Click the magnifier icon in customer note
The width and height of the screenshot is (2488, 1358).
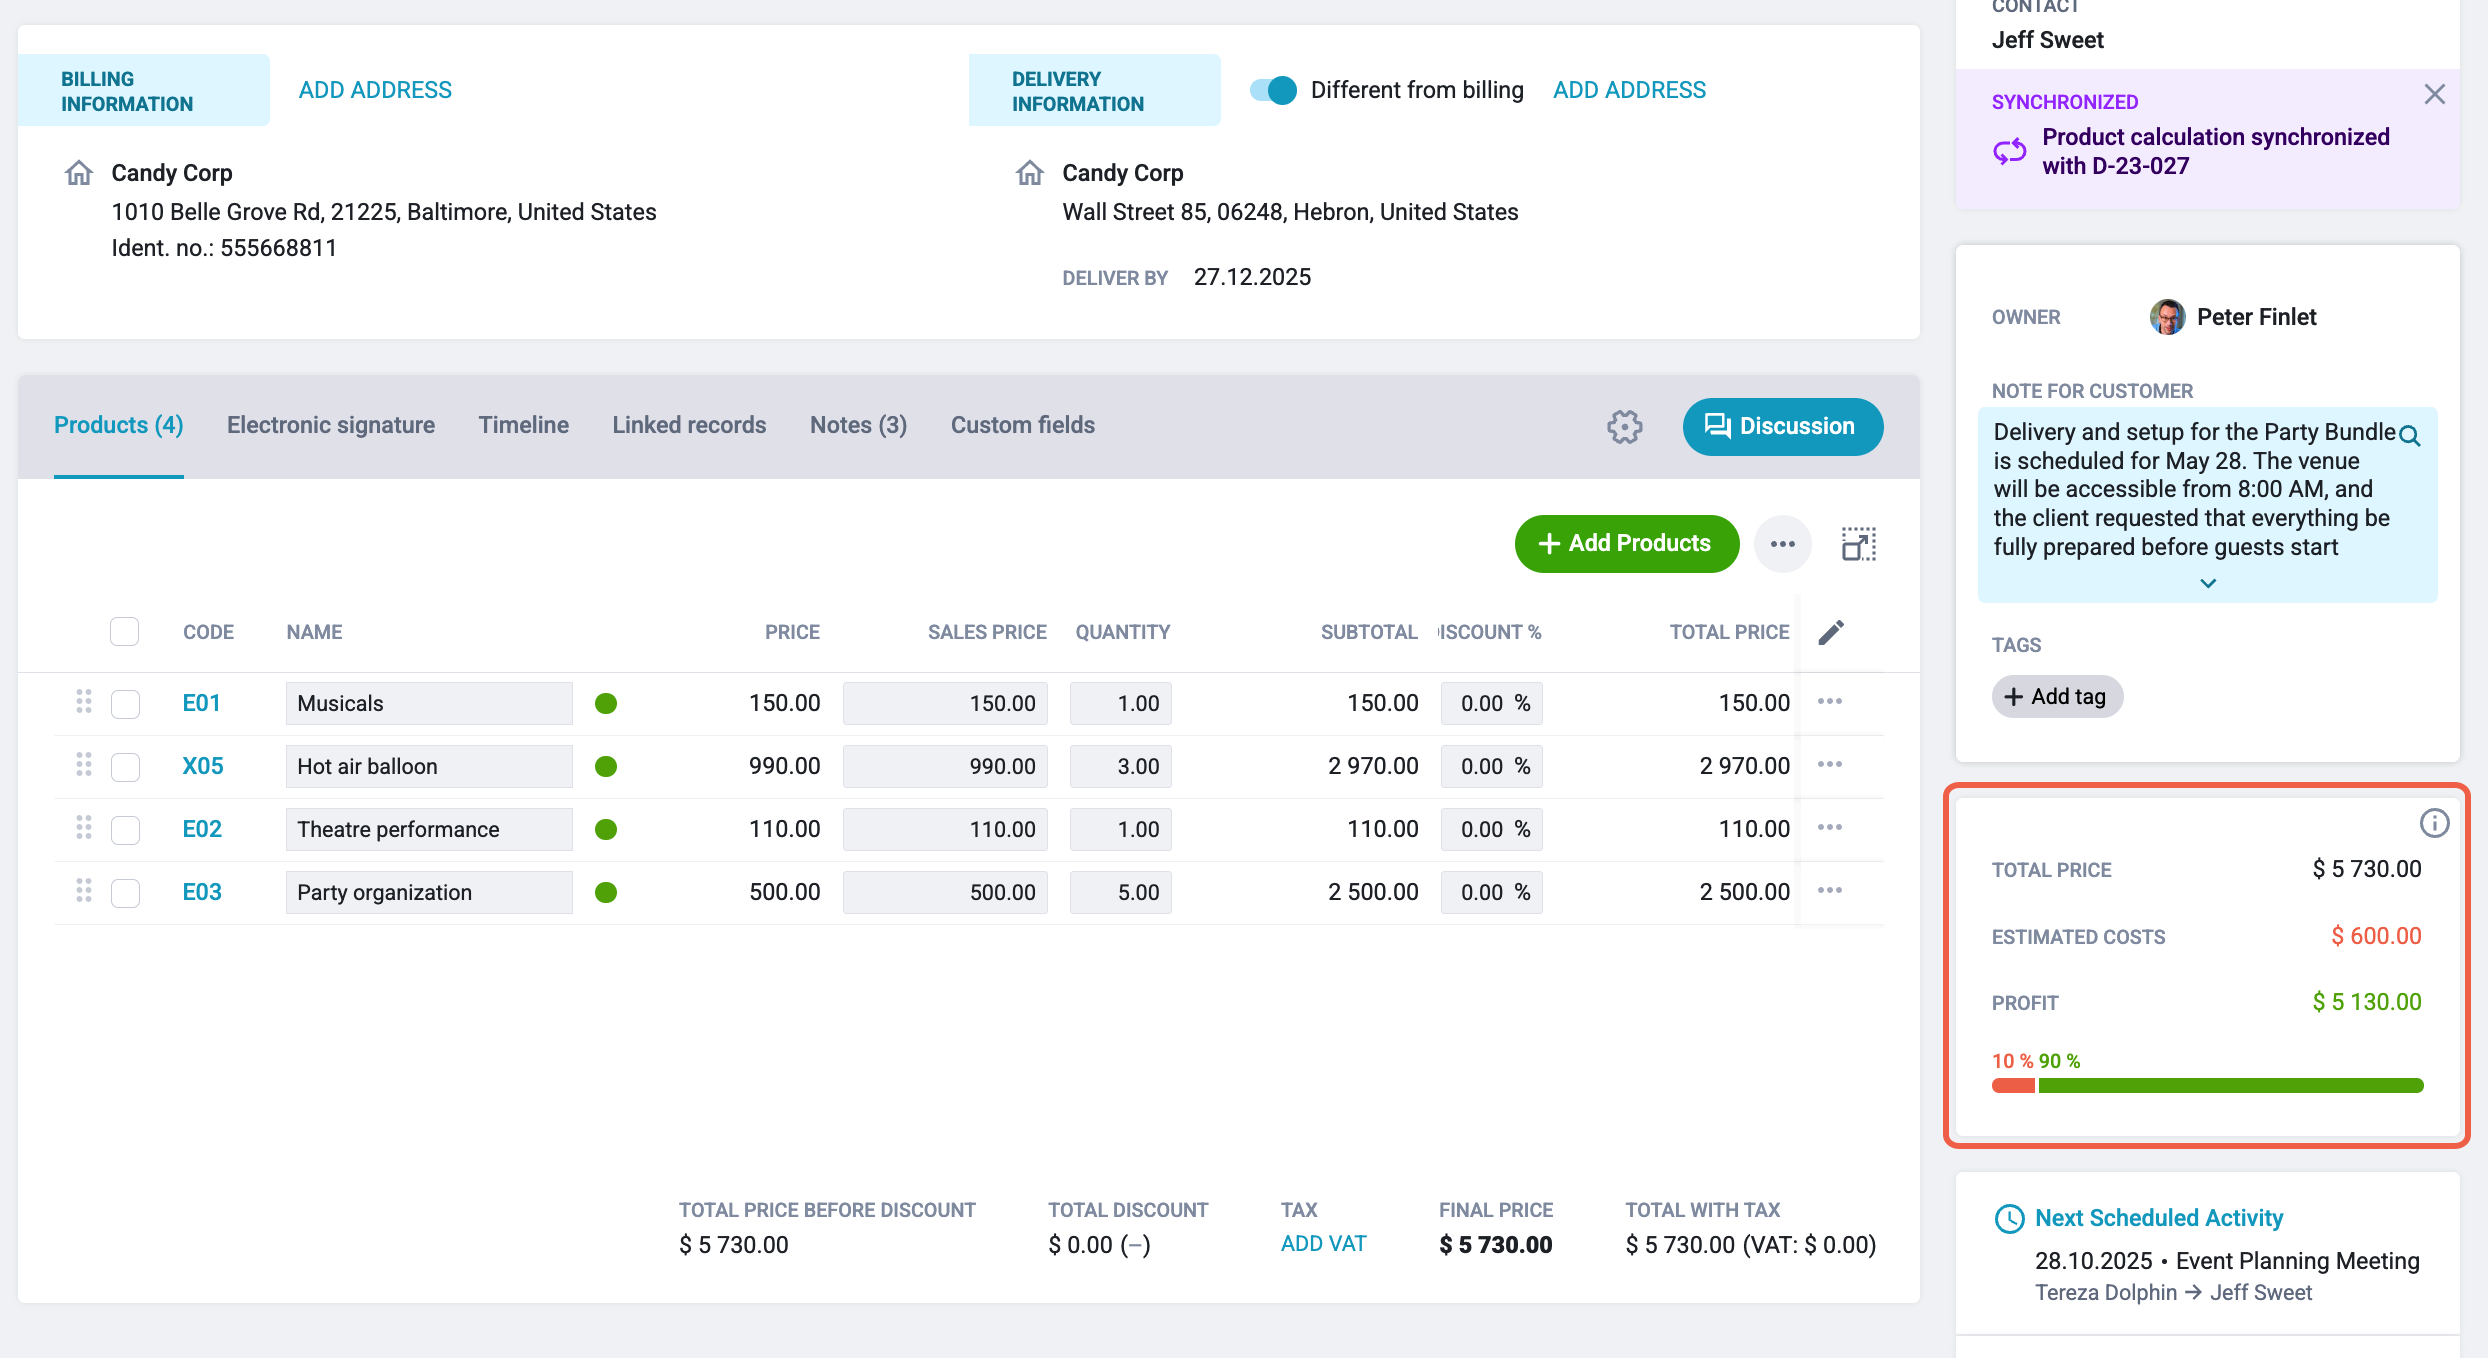pos(2410,436)
